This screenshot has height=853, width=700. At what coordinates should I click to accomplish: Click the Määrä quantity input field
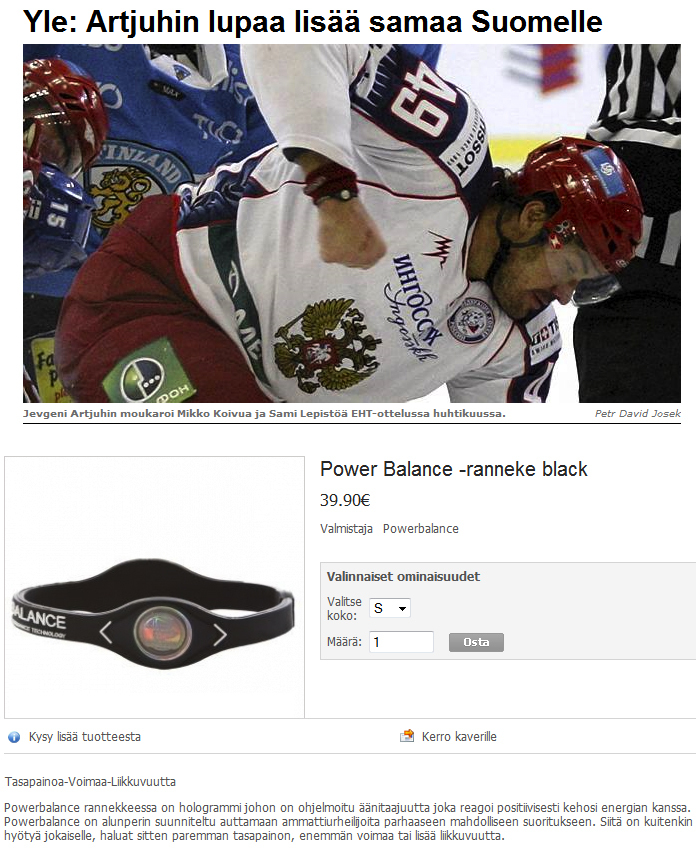pos(401,642)
